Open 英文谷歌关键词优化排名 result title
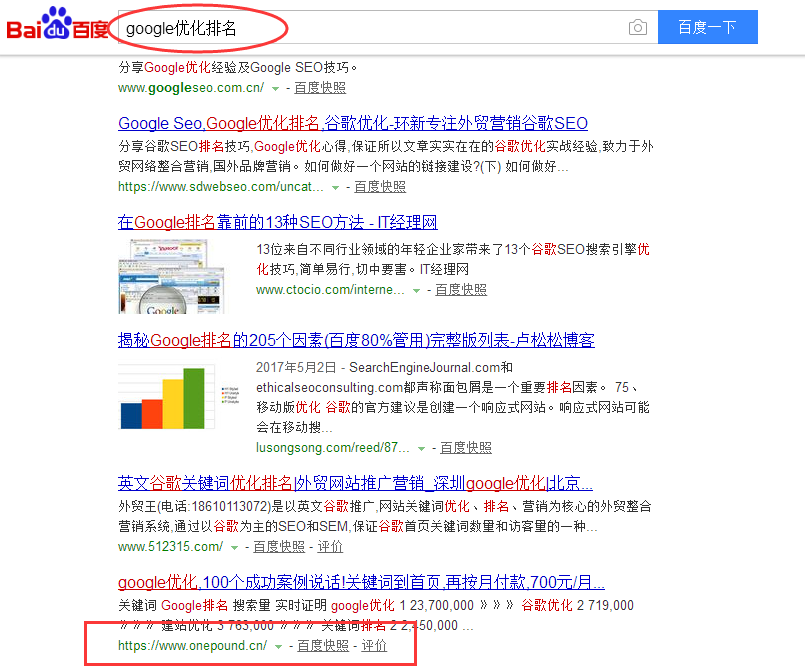Image resolution: width=805 pixels, height=671 pixels. coord(355,483)
